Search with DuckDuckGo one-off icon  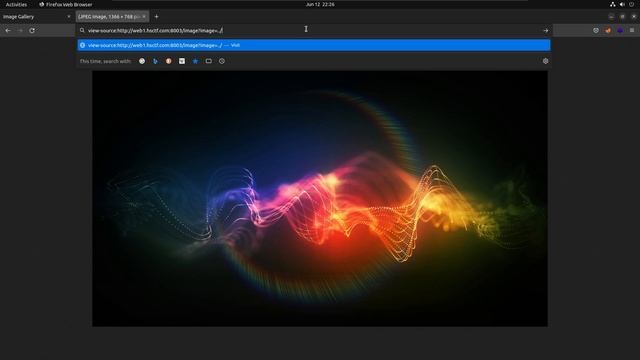(x=169, y=61)
